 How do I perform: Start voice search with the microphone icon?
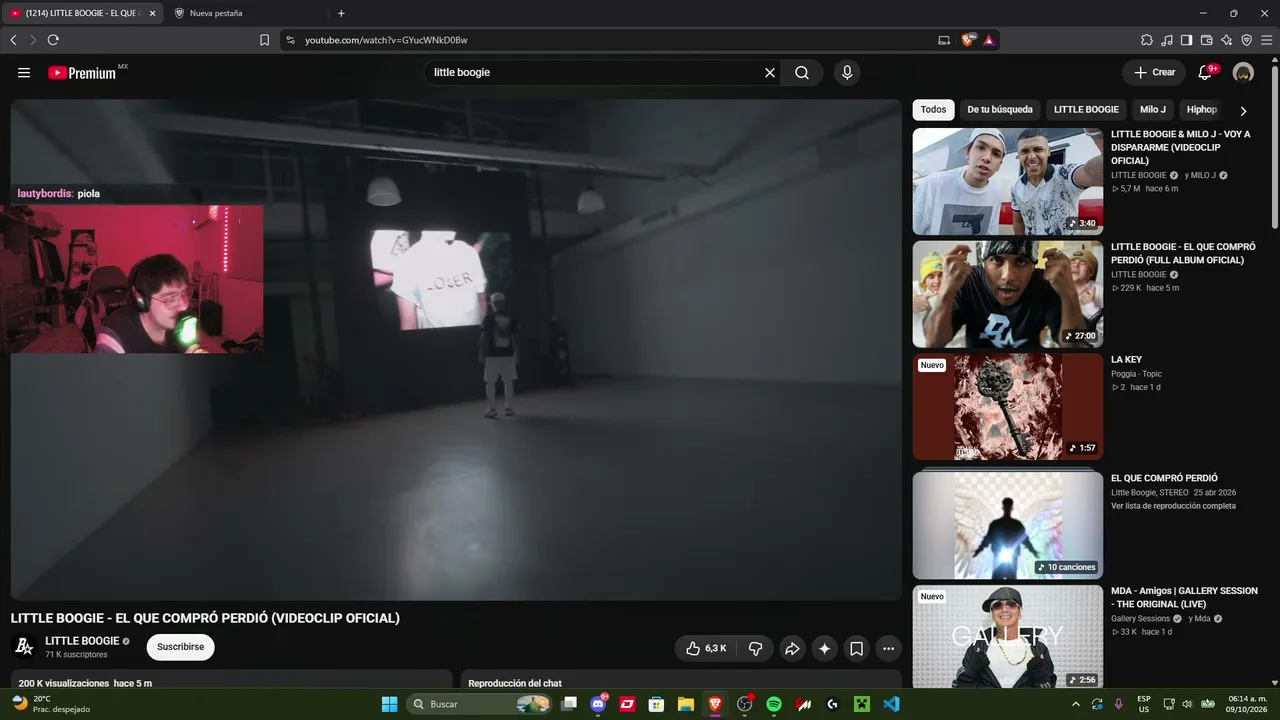pos(847,73)
